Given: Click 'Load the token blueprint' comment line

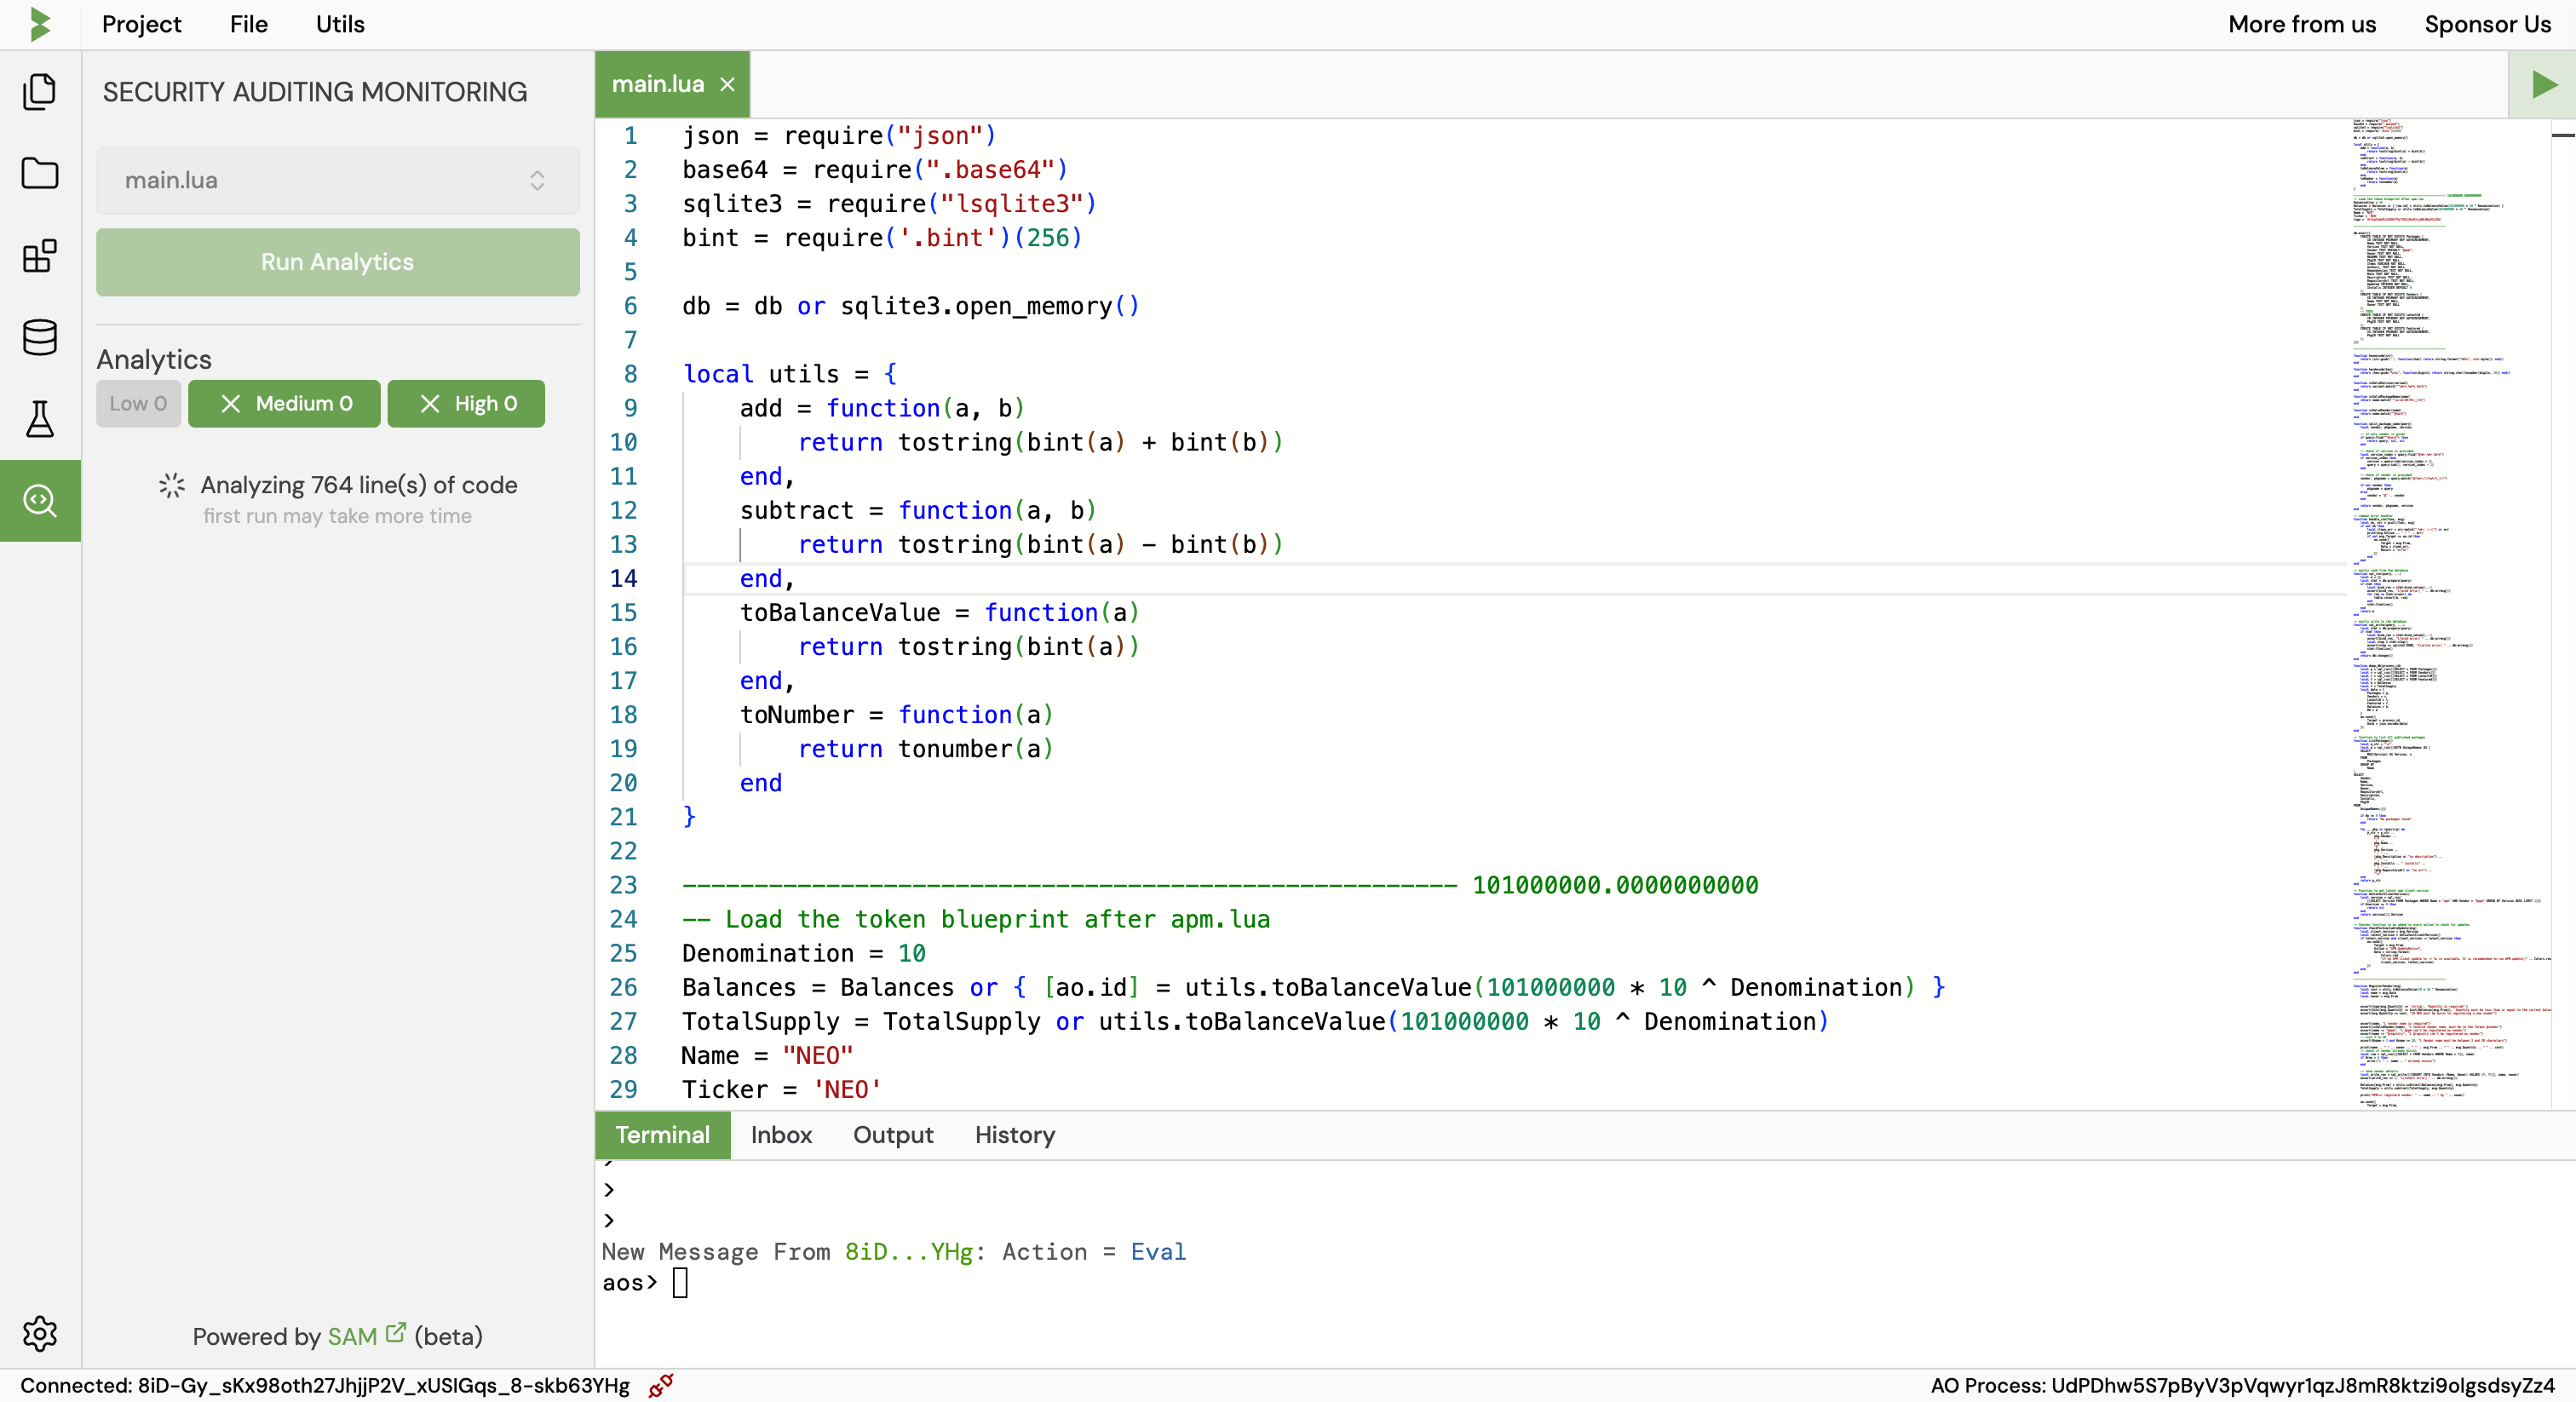Looking at the screenshot, I should point(976,919).
